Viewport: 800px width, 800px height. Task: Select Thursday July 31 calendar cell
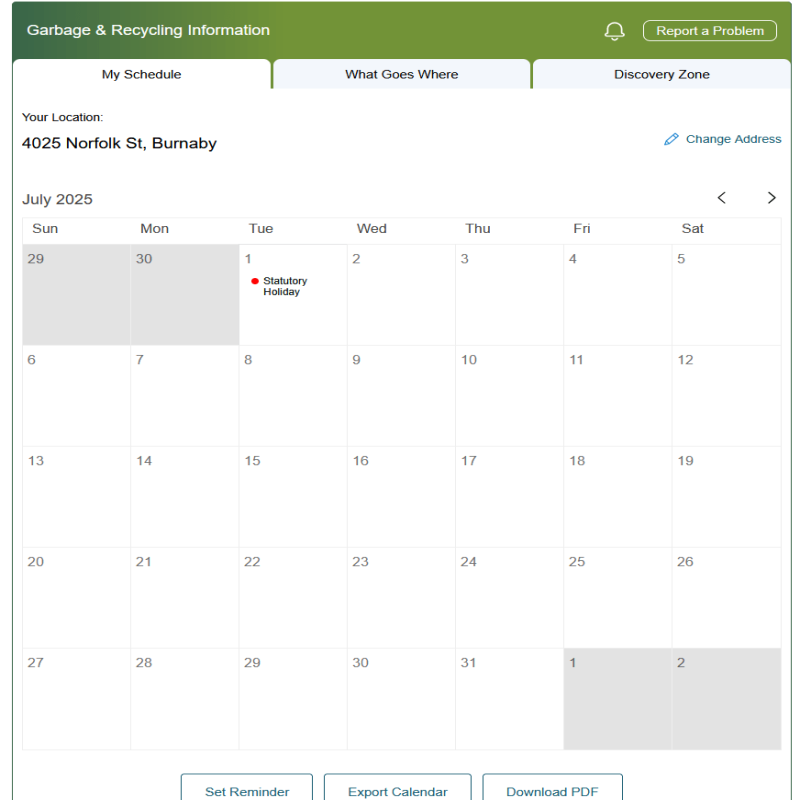509,699
